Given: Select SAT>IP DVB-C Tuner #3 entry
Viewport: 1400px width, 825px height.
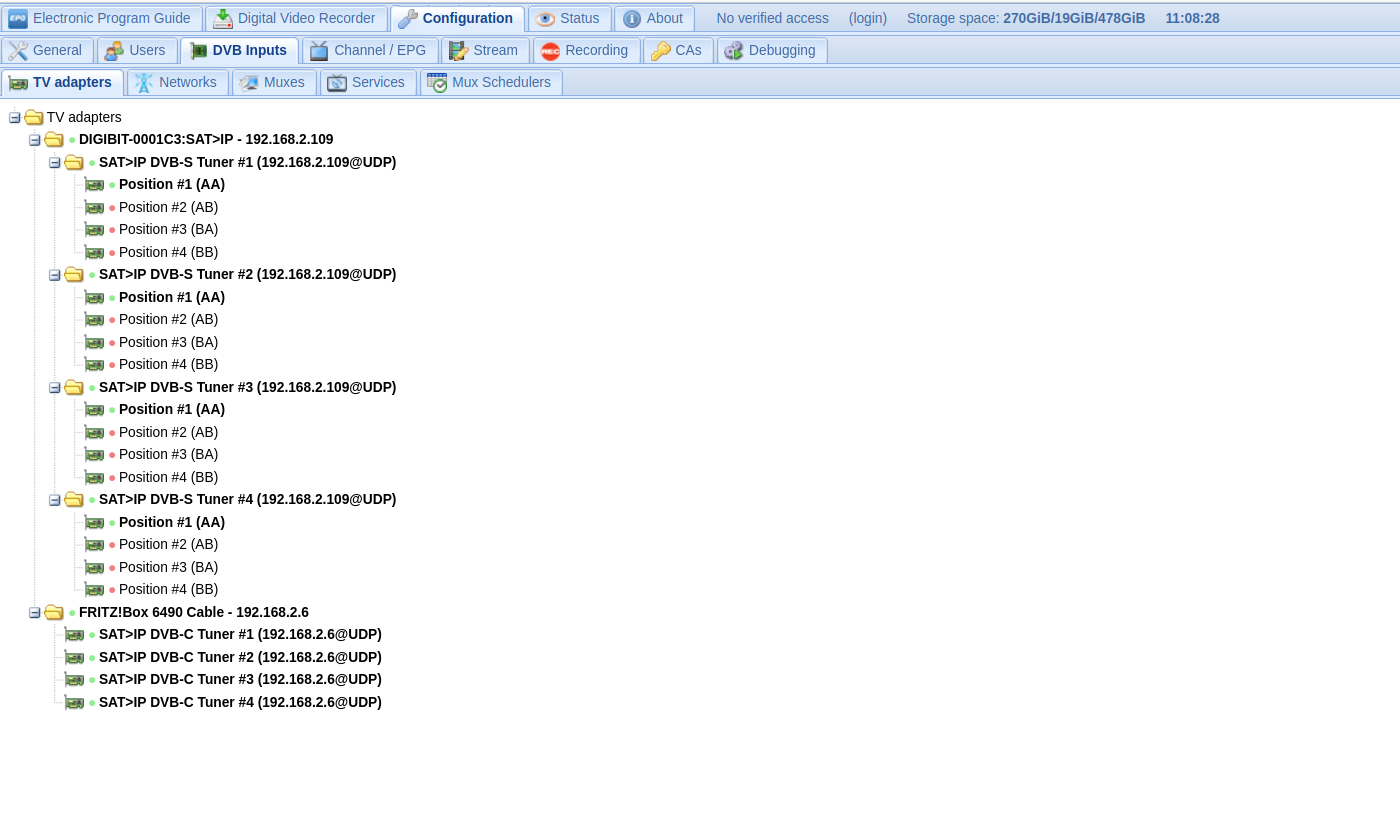Looking at the screenshot, I should pos(240,679).
